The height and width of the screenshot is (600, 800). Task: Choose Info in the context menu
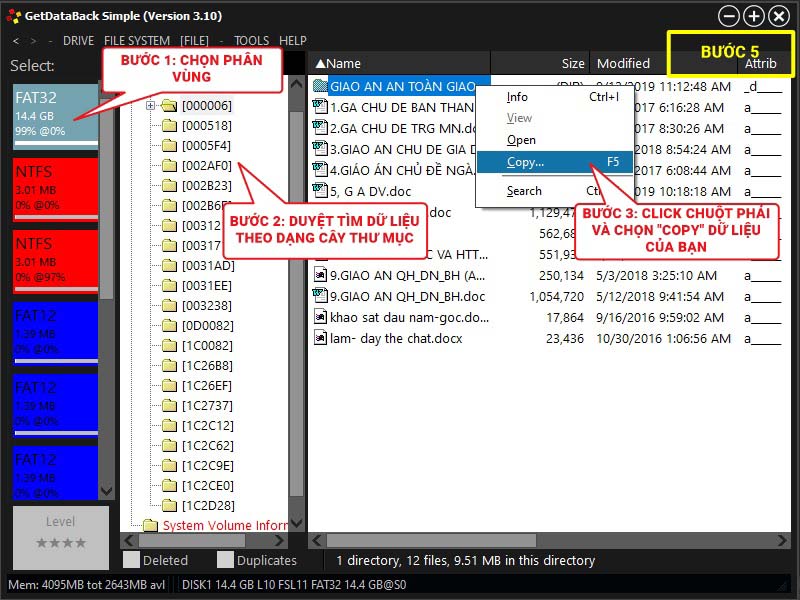point(555,97)
